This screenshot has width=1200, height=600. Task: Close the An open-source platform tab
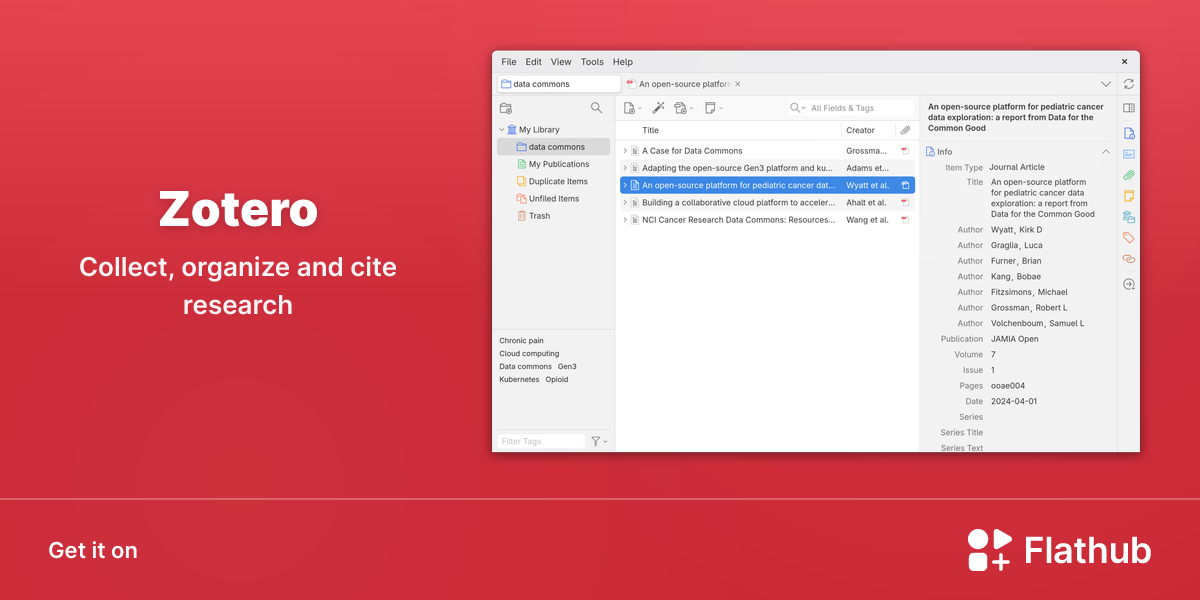738,84
